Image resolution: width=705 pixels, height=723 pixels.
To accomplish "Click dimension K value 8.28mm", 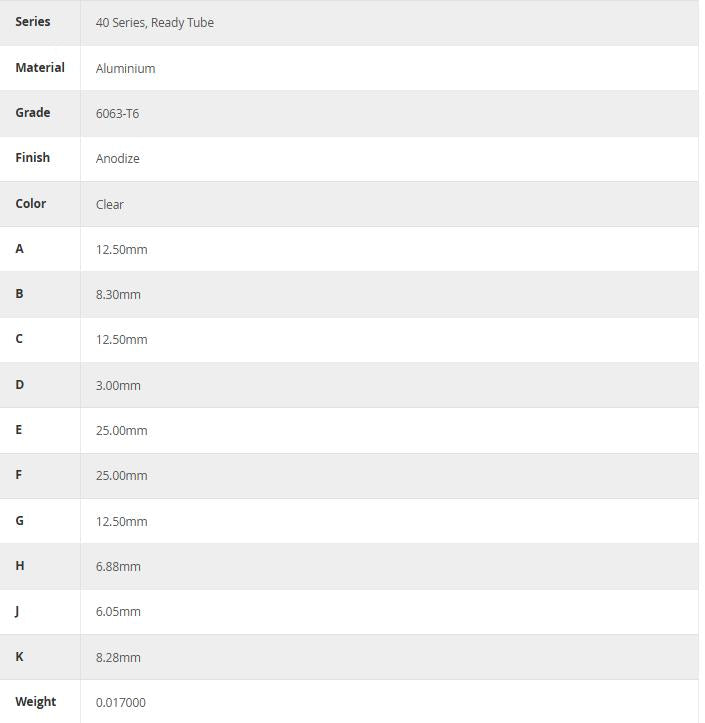I will 119,657.
